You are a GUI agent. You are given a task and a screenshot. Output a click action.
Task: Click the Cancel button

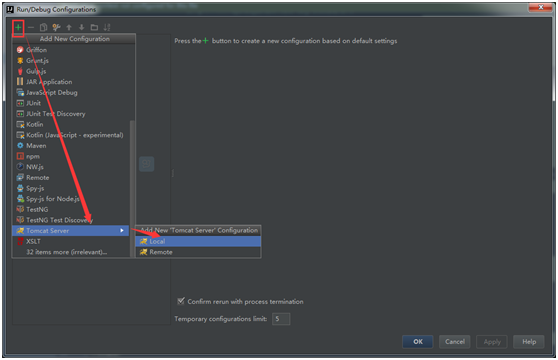[x=455, y=342]
